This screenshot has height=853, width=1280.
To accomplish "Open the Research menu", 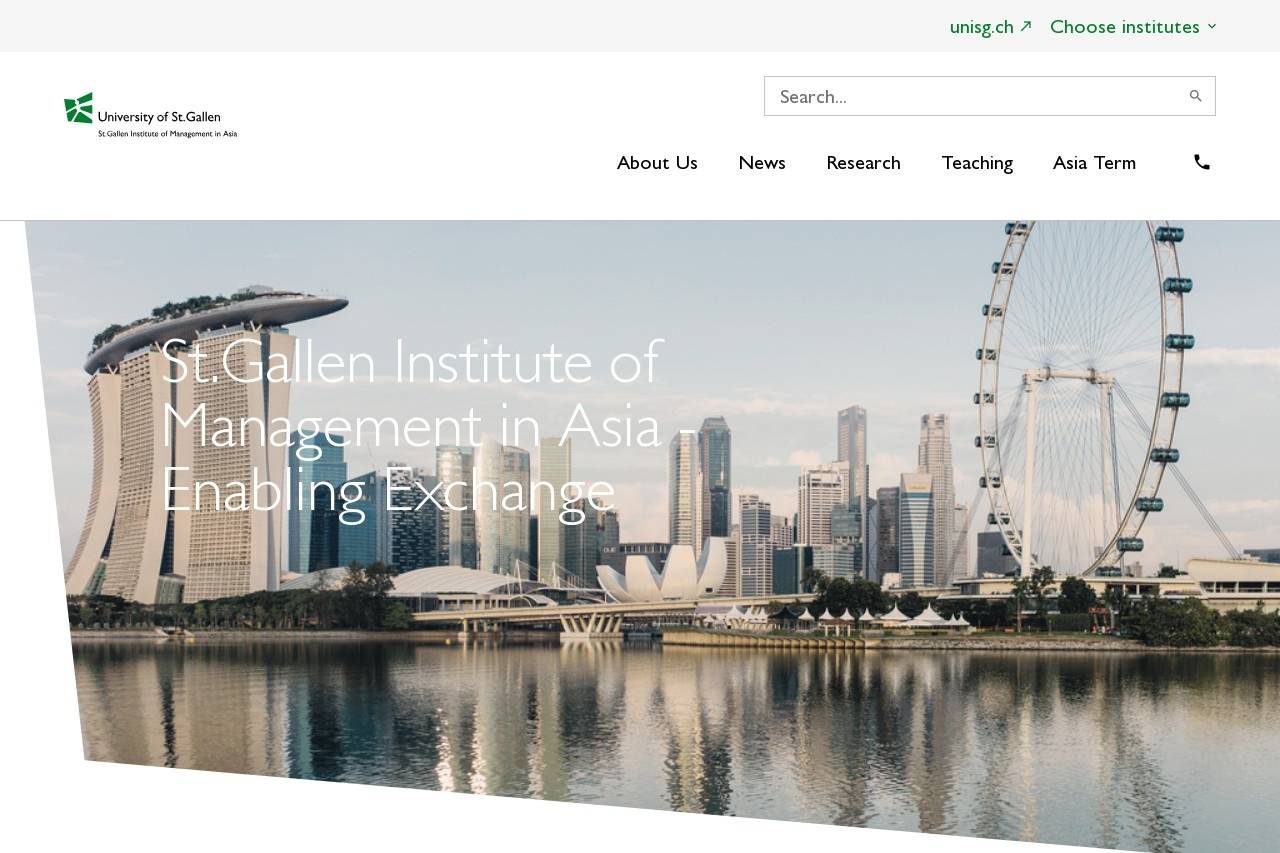I will [863, 162].
